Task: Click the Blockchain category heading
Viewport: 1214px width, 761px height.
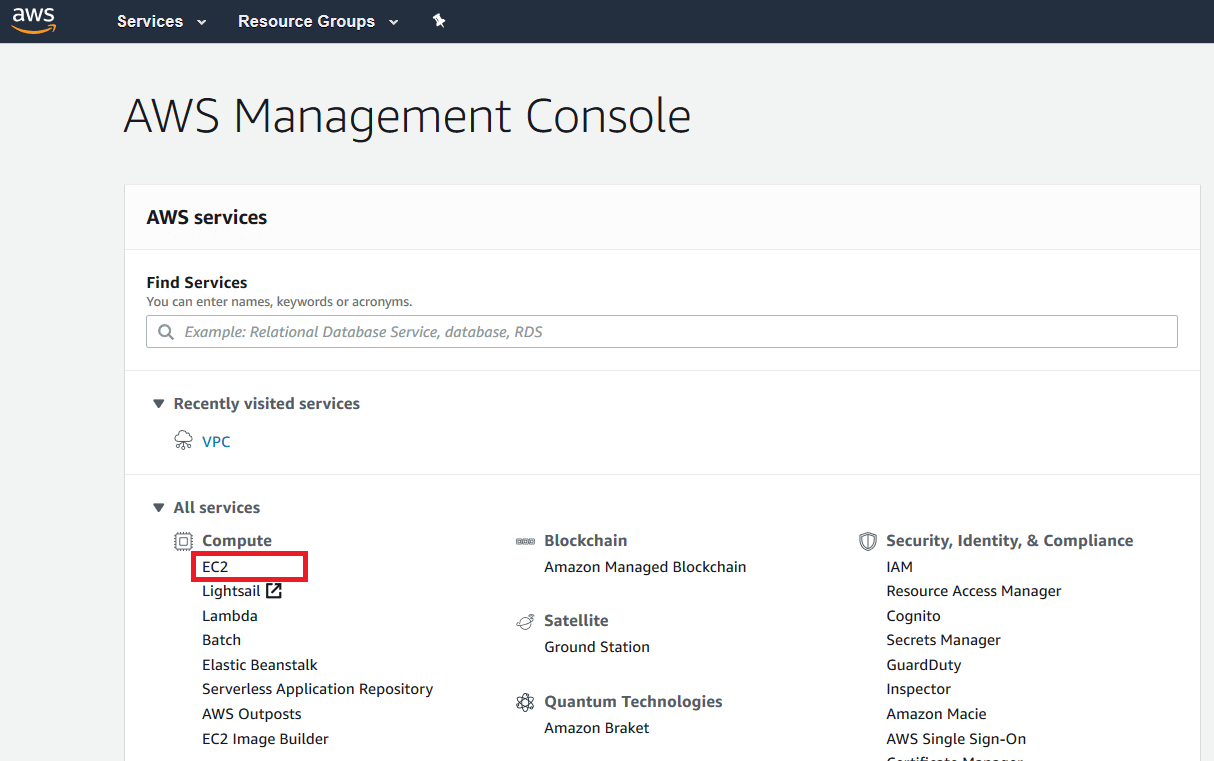Action: [x=586, y=541]
